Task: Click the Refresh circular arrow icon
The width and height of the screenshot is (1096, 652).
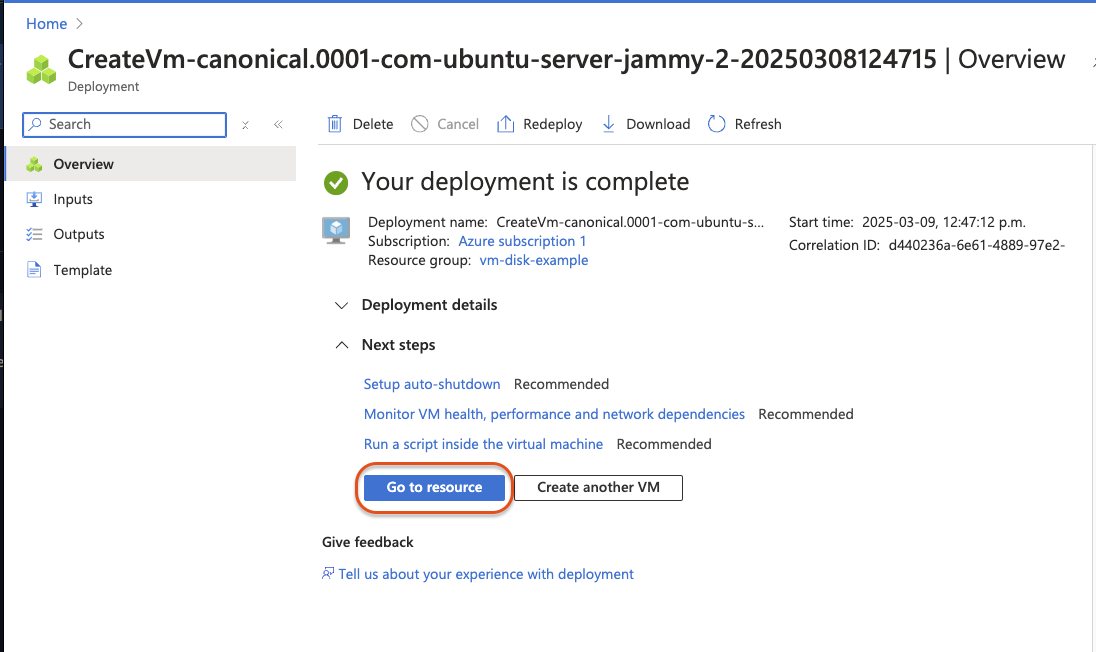Action: (716, 124)
